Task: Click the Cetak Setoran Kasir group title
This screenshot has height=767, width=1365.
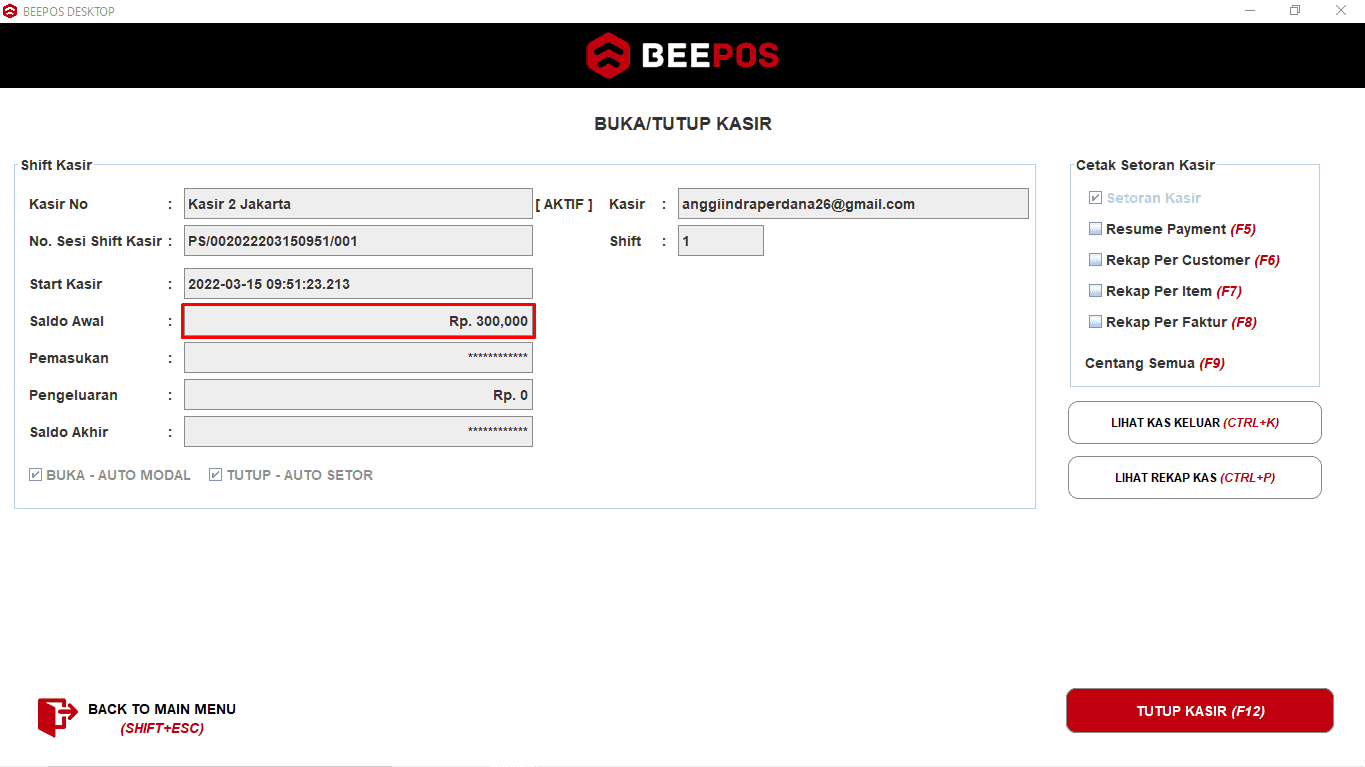Action: click(x=1146, y=165)
